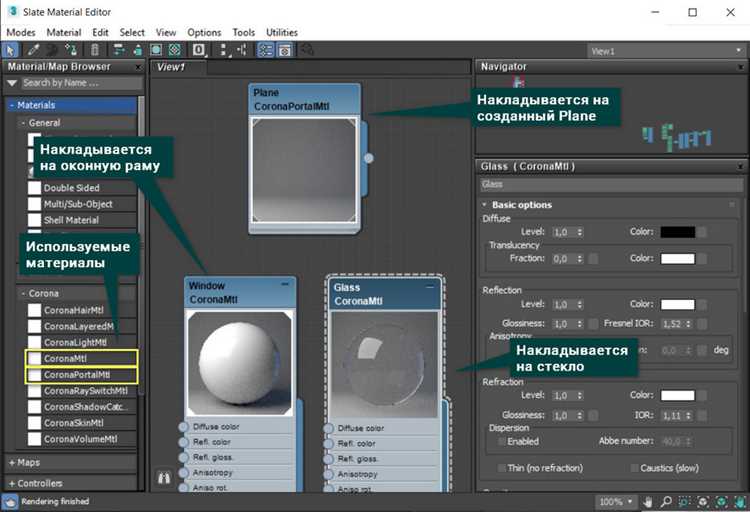The height and width of the screenshot is (512, 750).
Task: Select CoronaPortalMtl in material list
Action: pos(81,375)
